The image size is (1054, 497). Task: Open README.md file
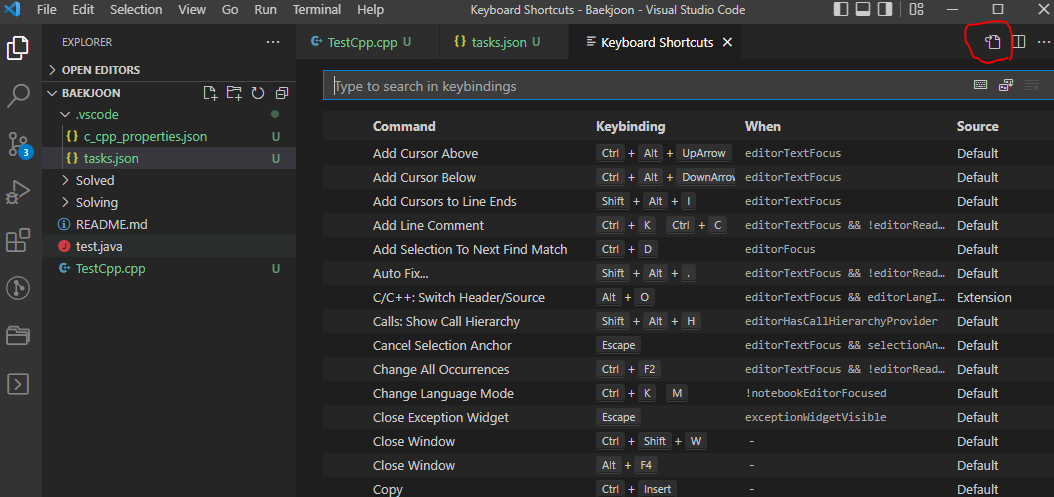[x=169, y=224]
